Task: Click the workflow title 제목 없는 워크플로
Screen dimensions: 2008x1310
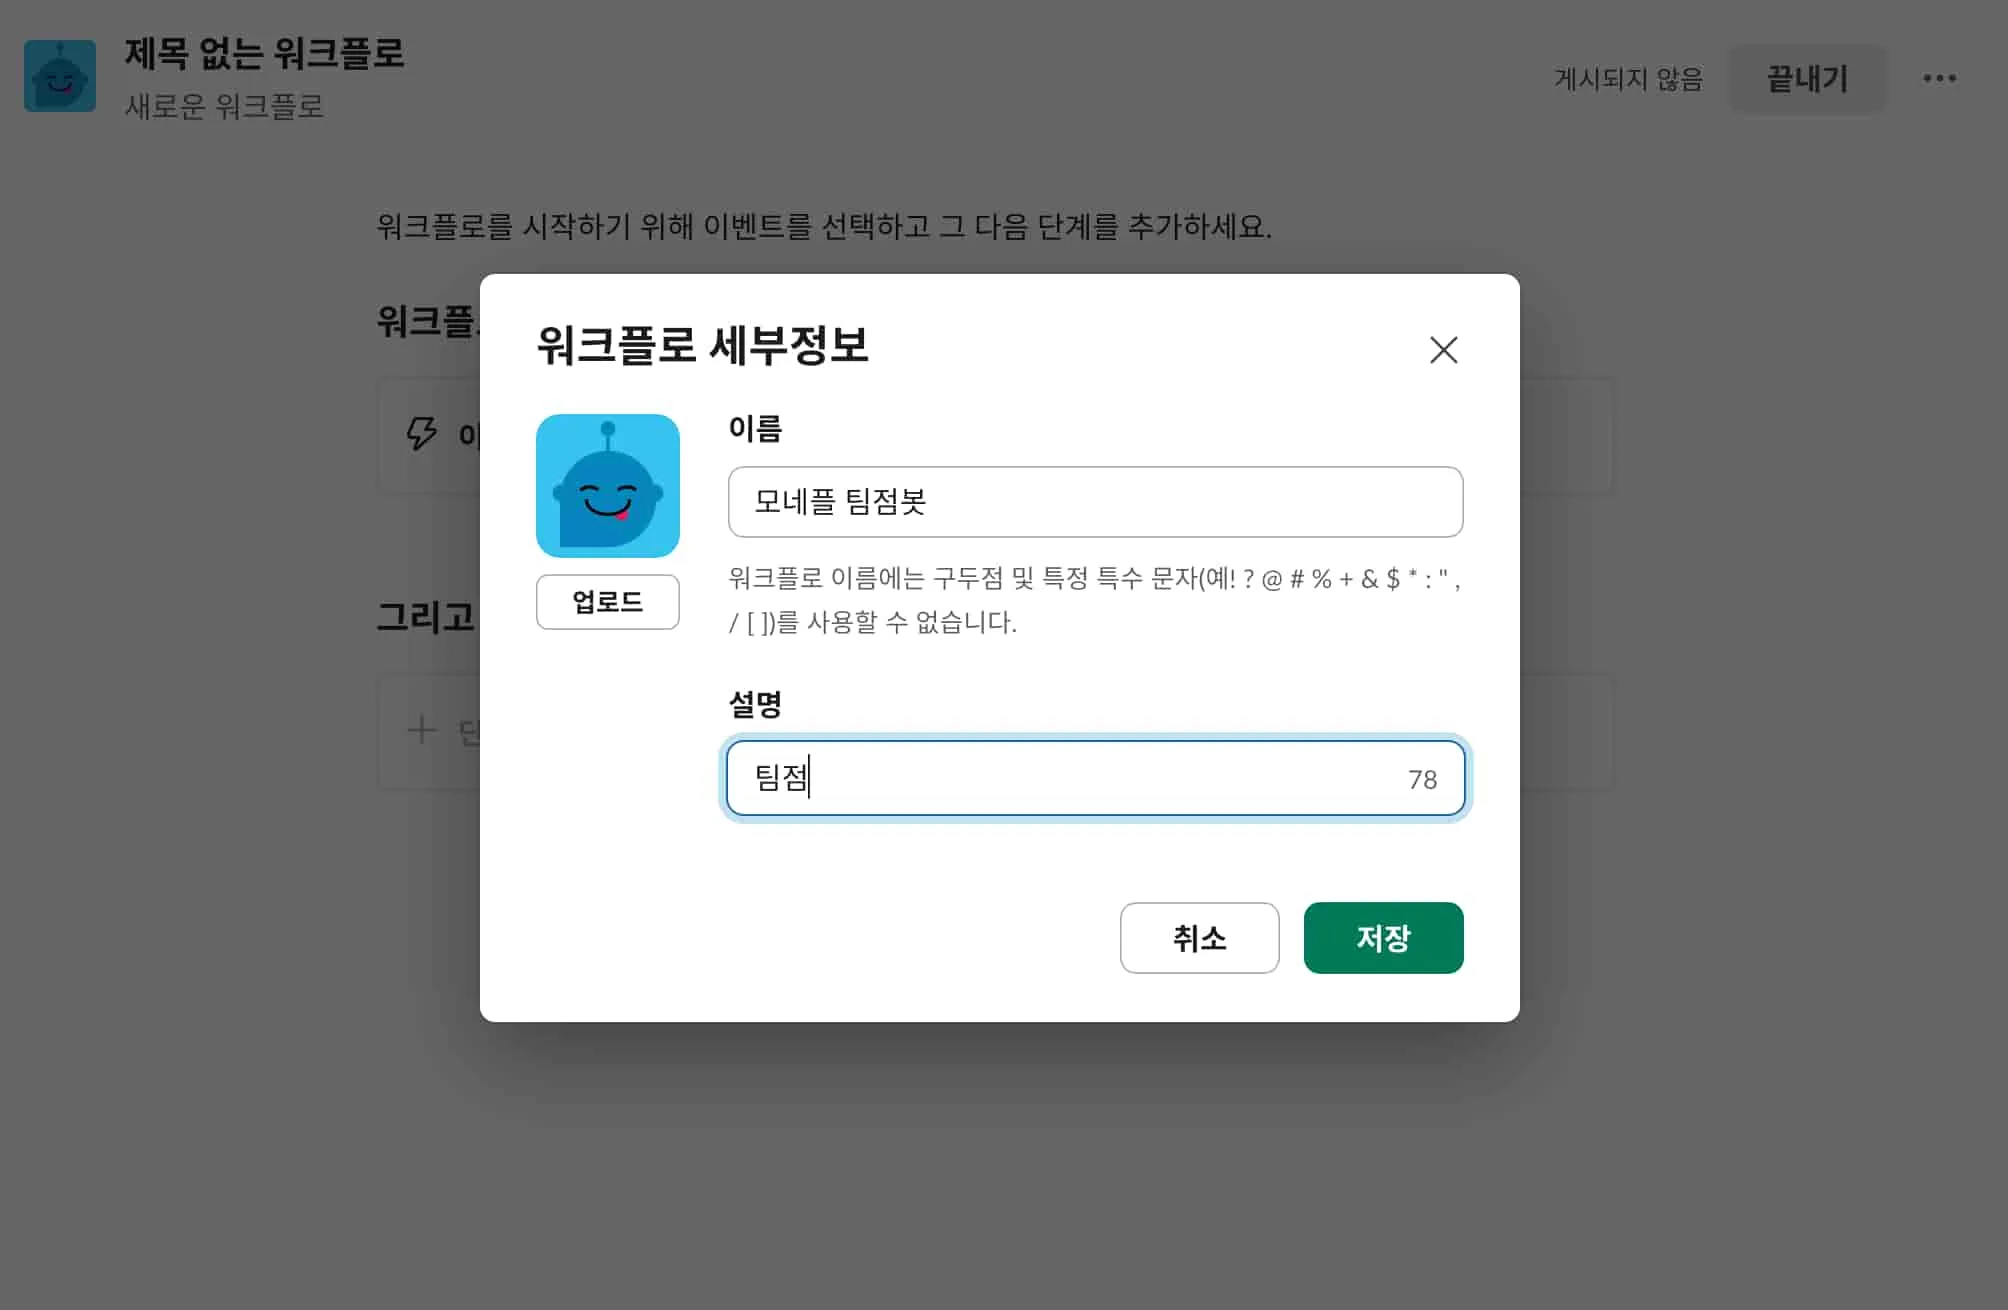Action: click(265, 57)
